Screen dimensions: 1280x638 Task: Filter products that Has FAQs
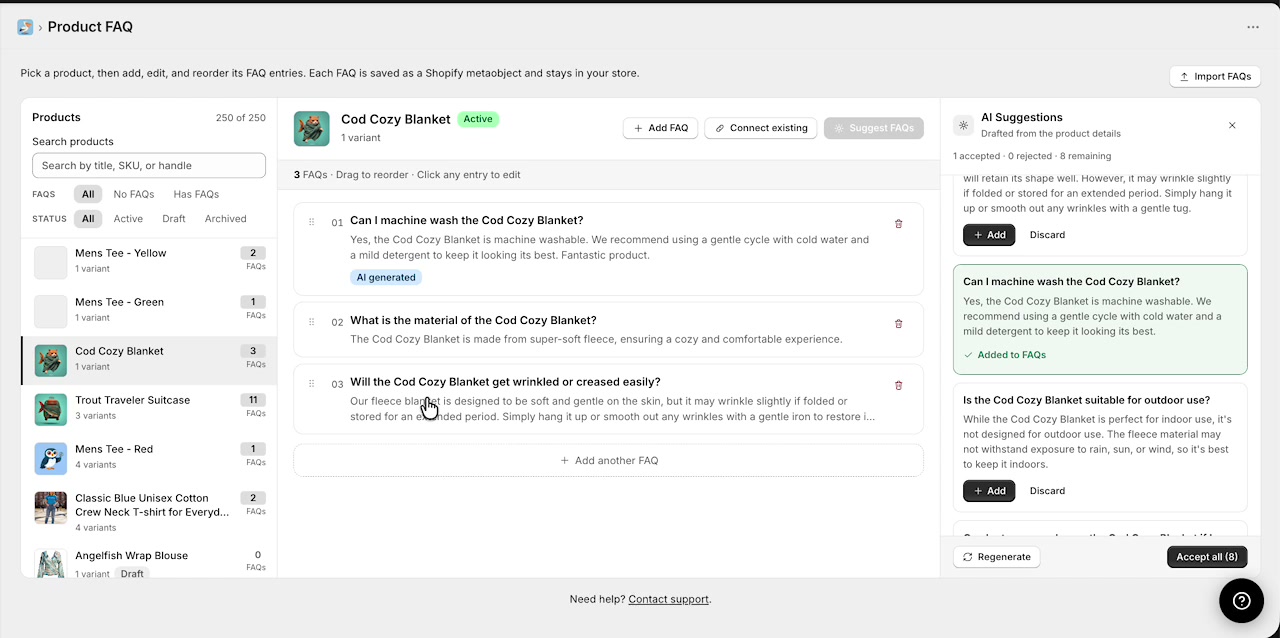[x=196, y=194]
